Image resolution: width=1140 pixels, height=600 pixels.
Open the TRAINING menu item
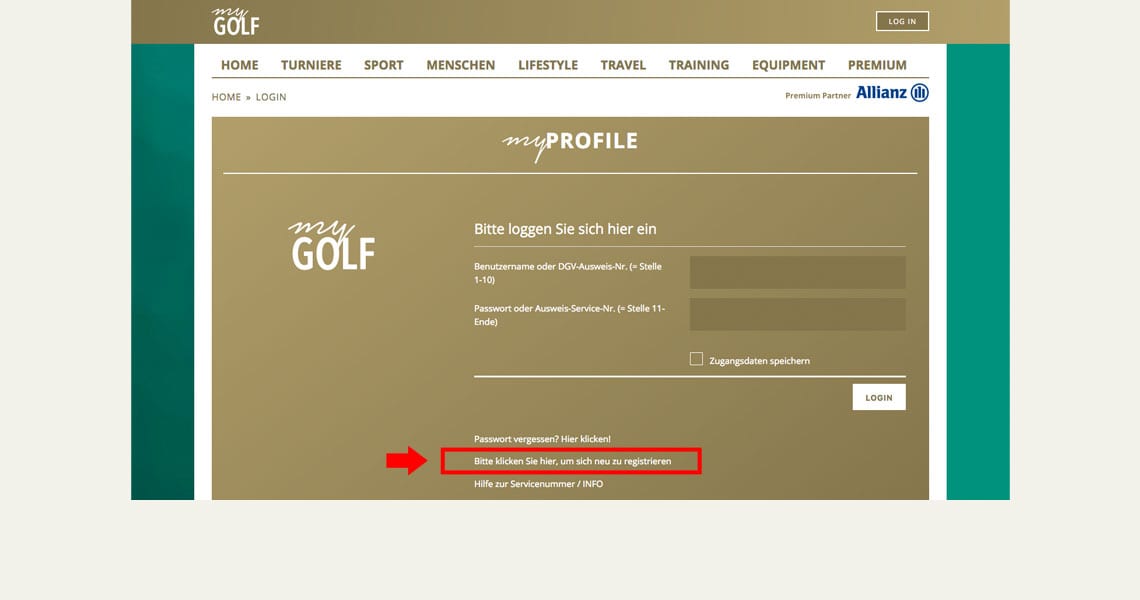pos(699,65)
